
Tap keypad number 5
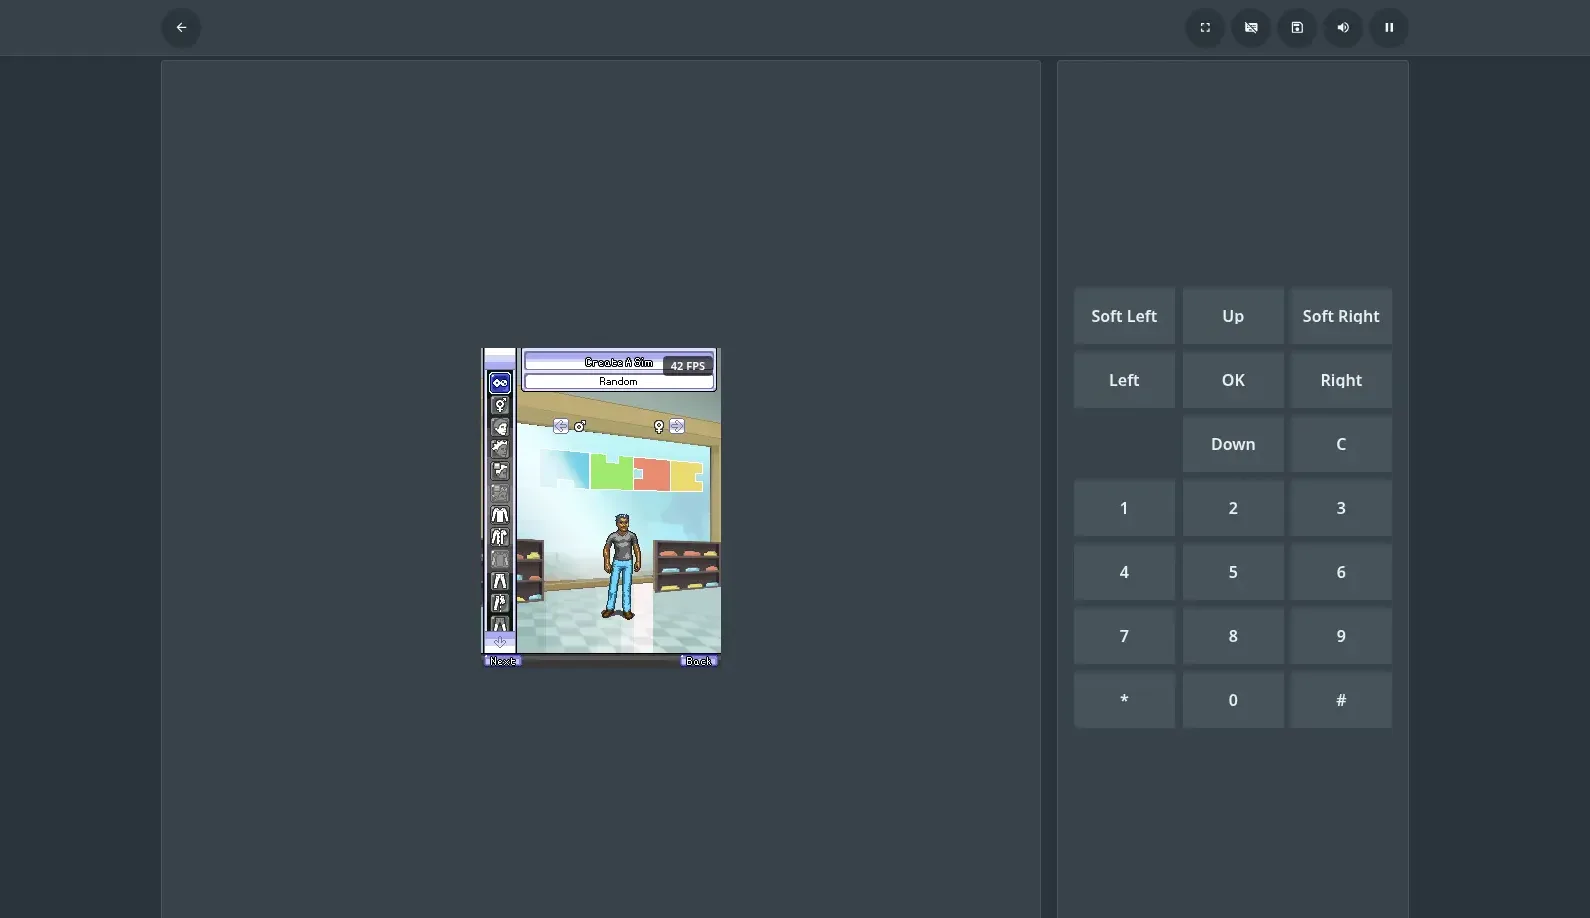(1233, 572)
